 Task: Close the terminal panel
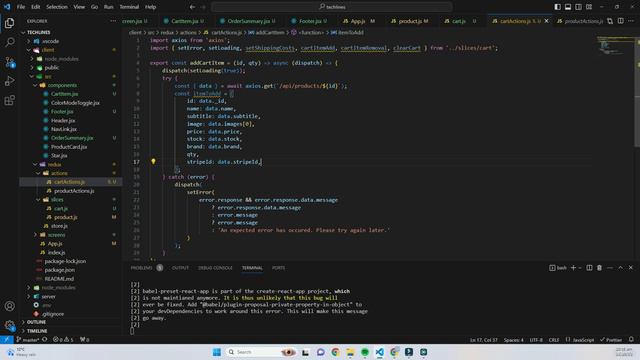click(631, 268)
